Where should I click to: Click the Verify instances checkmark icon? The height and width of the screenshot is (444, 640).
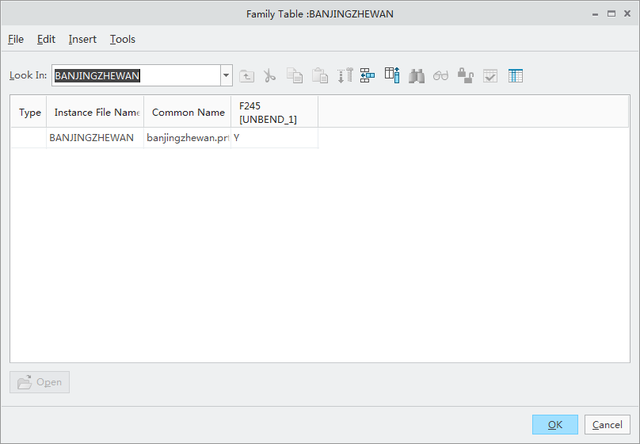pos(490,76)
